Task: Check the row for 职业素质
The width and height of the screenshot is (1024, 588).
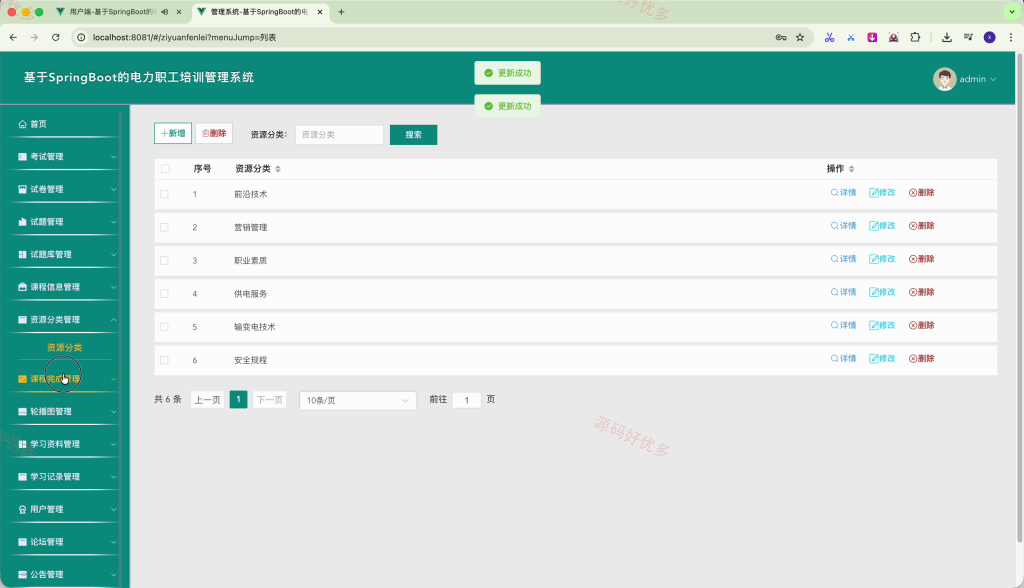Action: (x=165, y=261)
